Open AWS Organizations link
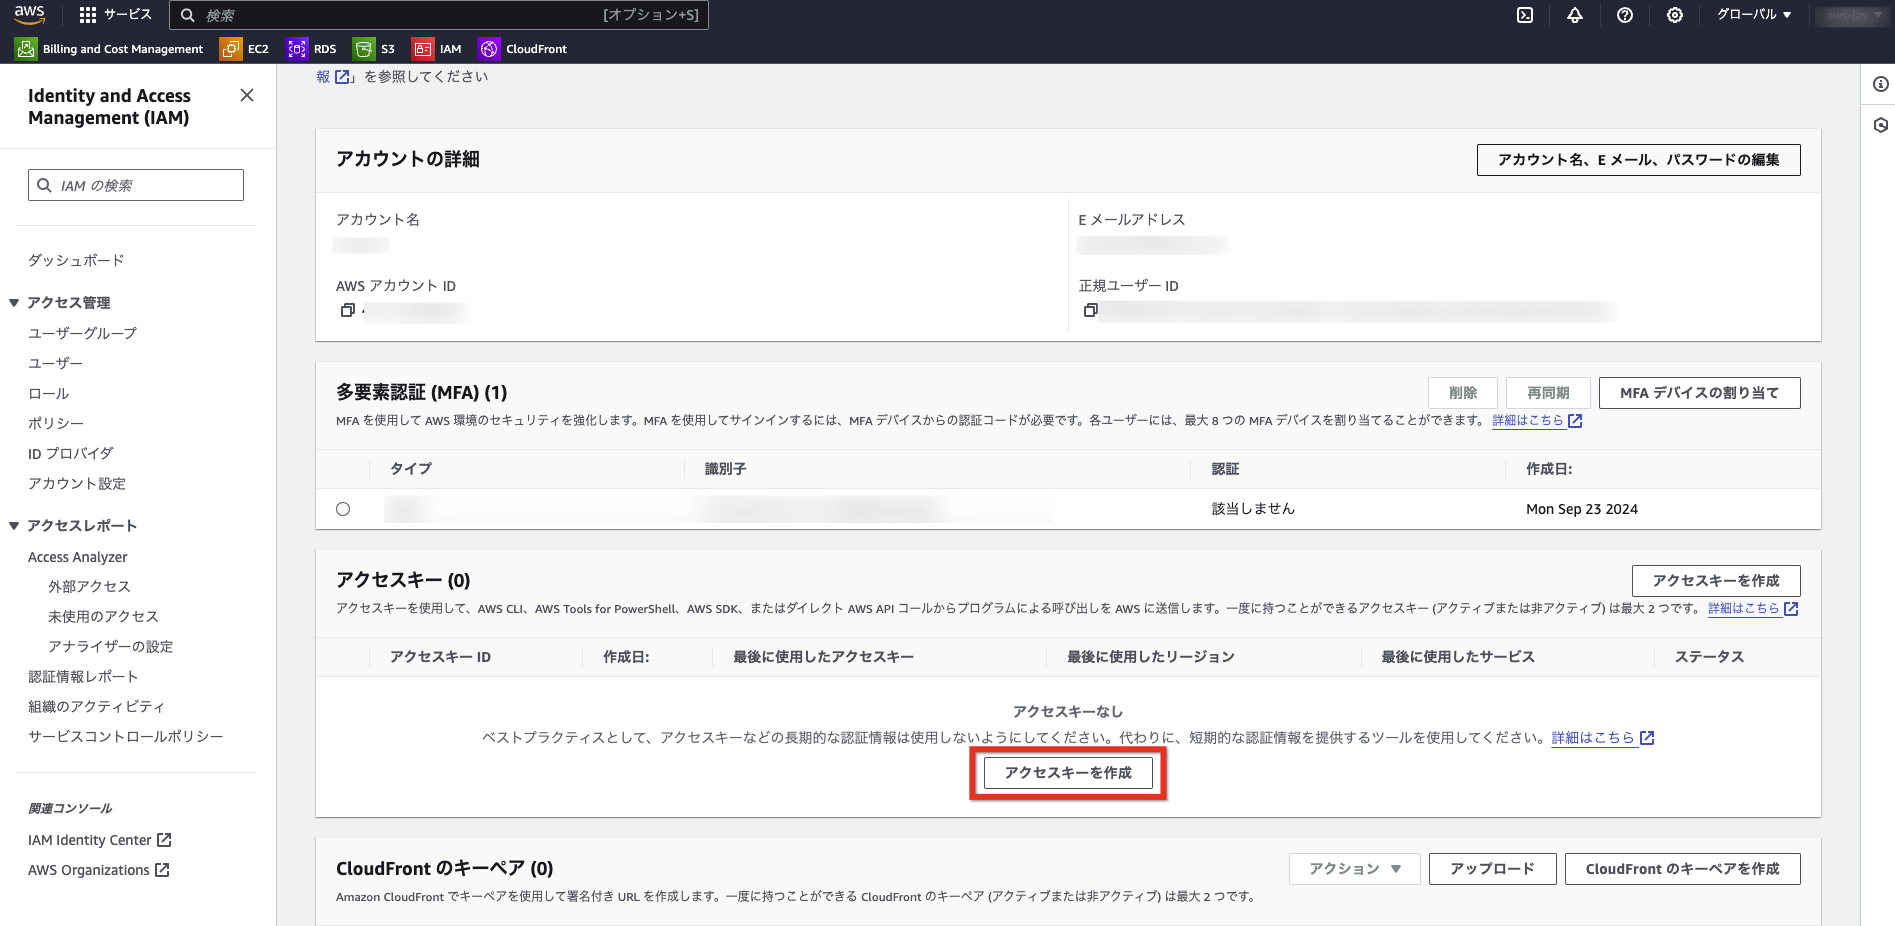The height and width of the screenshot is (926, 1895). point(99,870)
